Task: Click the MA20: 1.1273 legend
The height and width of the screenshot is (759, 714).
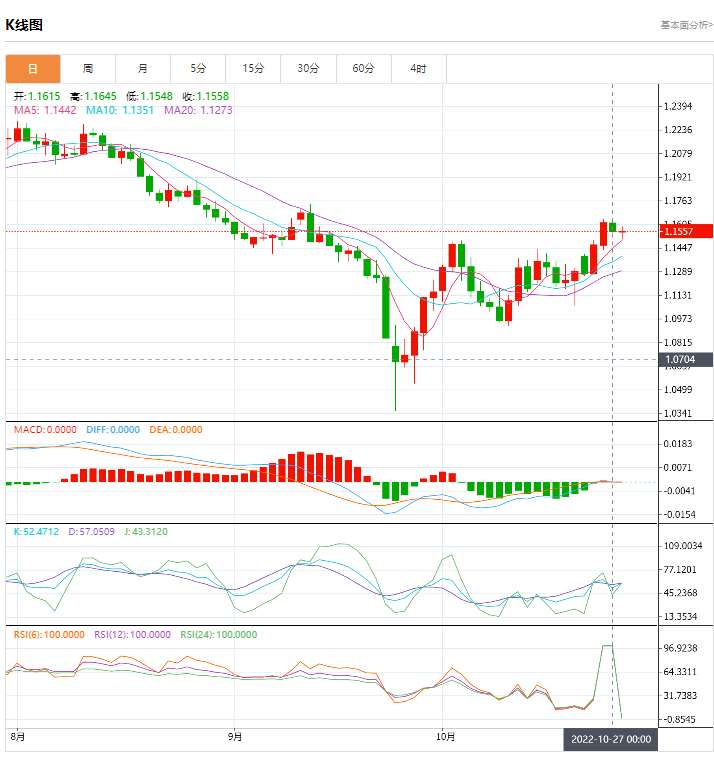Action: pyautogui.click(x=198, y=110)
